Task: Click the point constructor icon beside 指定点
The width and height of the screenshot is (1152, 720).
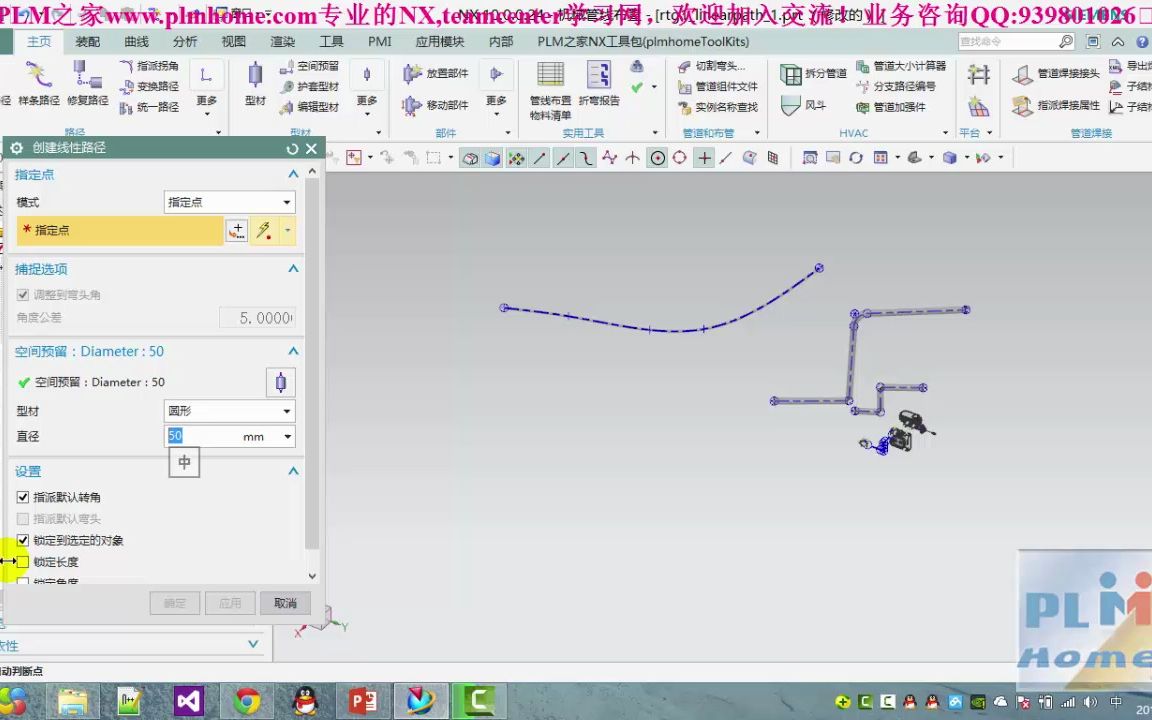Action: click(237, 231)
